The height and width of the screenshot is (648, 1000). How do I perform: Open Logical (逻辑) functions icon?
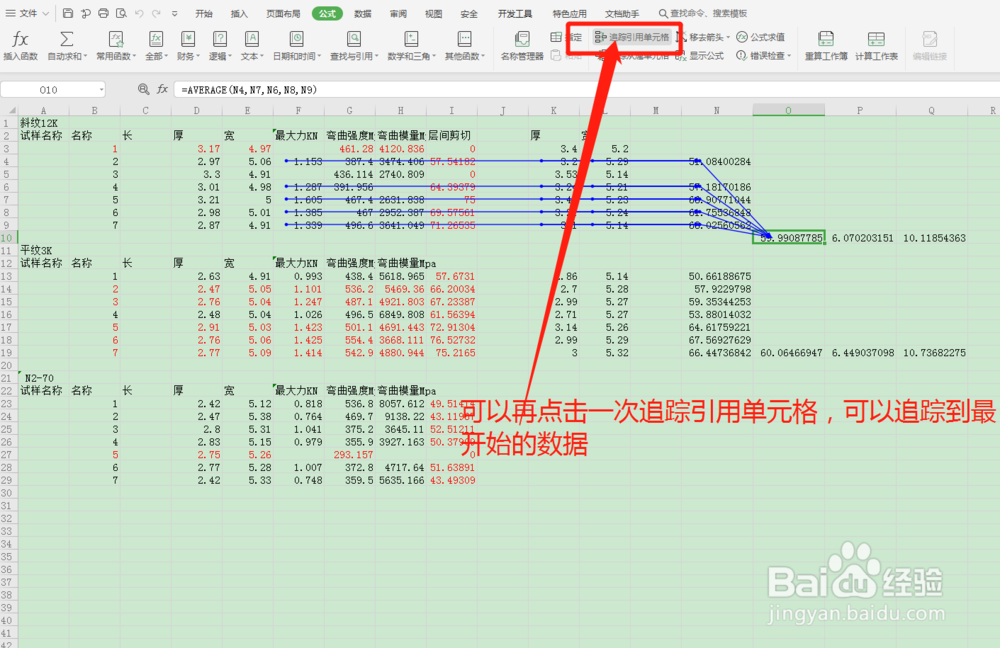coord(219,40)
